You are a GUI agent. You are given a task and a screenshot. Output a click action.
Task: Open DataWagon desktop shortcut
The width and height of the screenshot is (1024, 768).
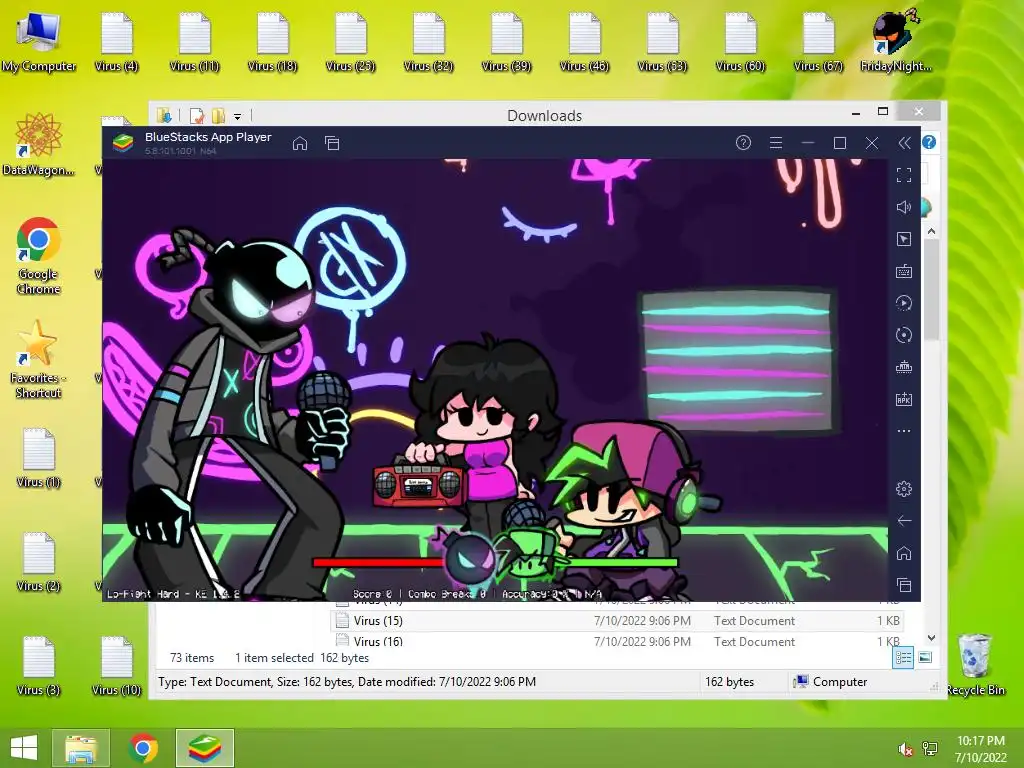click(39, 145)
